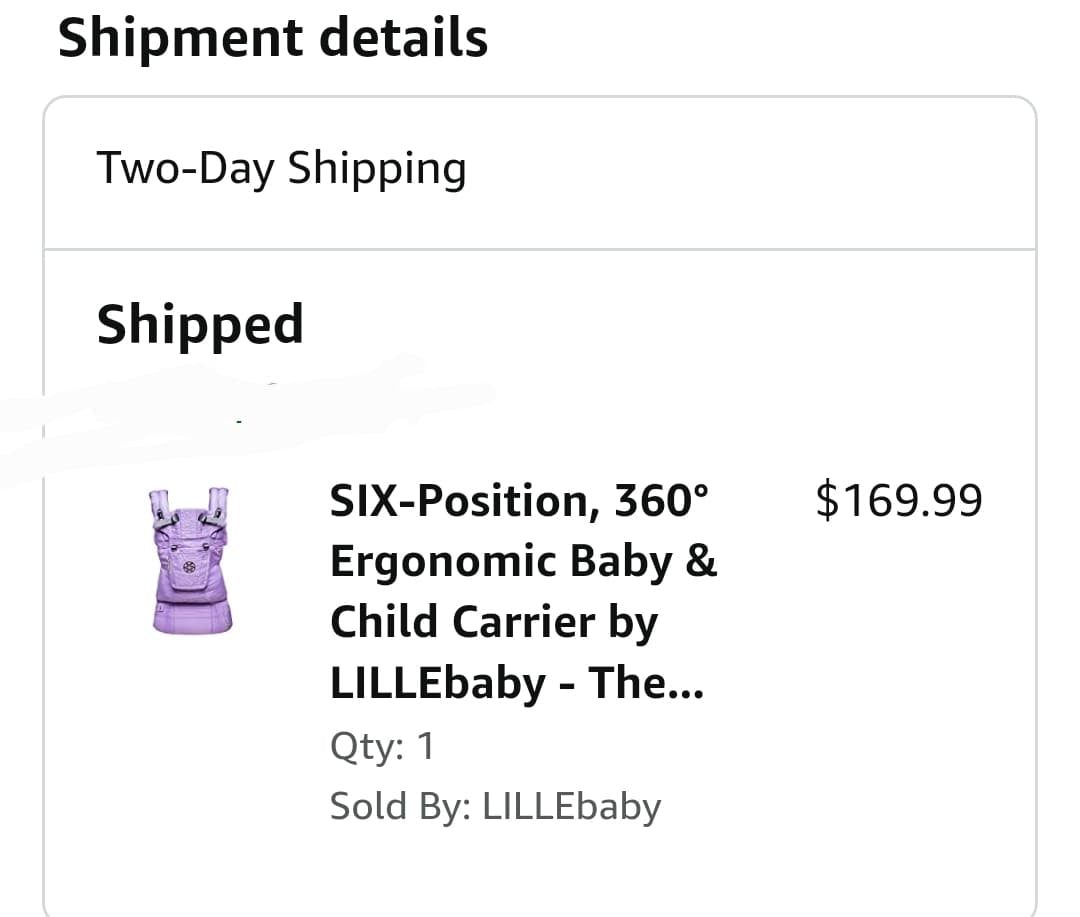Click the purple baby carrier product thumbnail
The width and height of the screenshot is (1080, 917).
click(191, 559)
